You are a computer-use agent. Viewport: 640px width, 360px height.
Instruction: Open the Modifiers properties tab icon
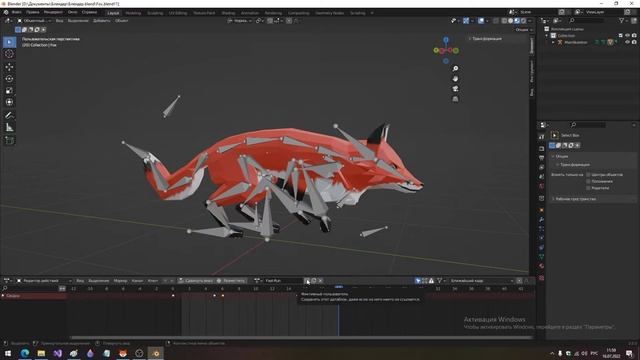point(542,220)
